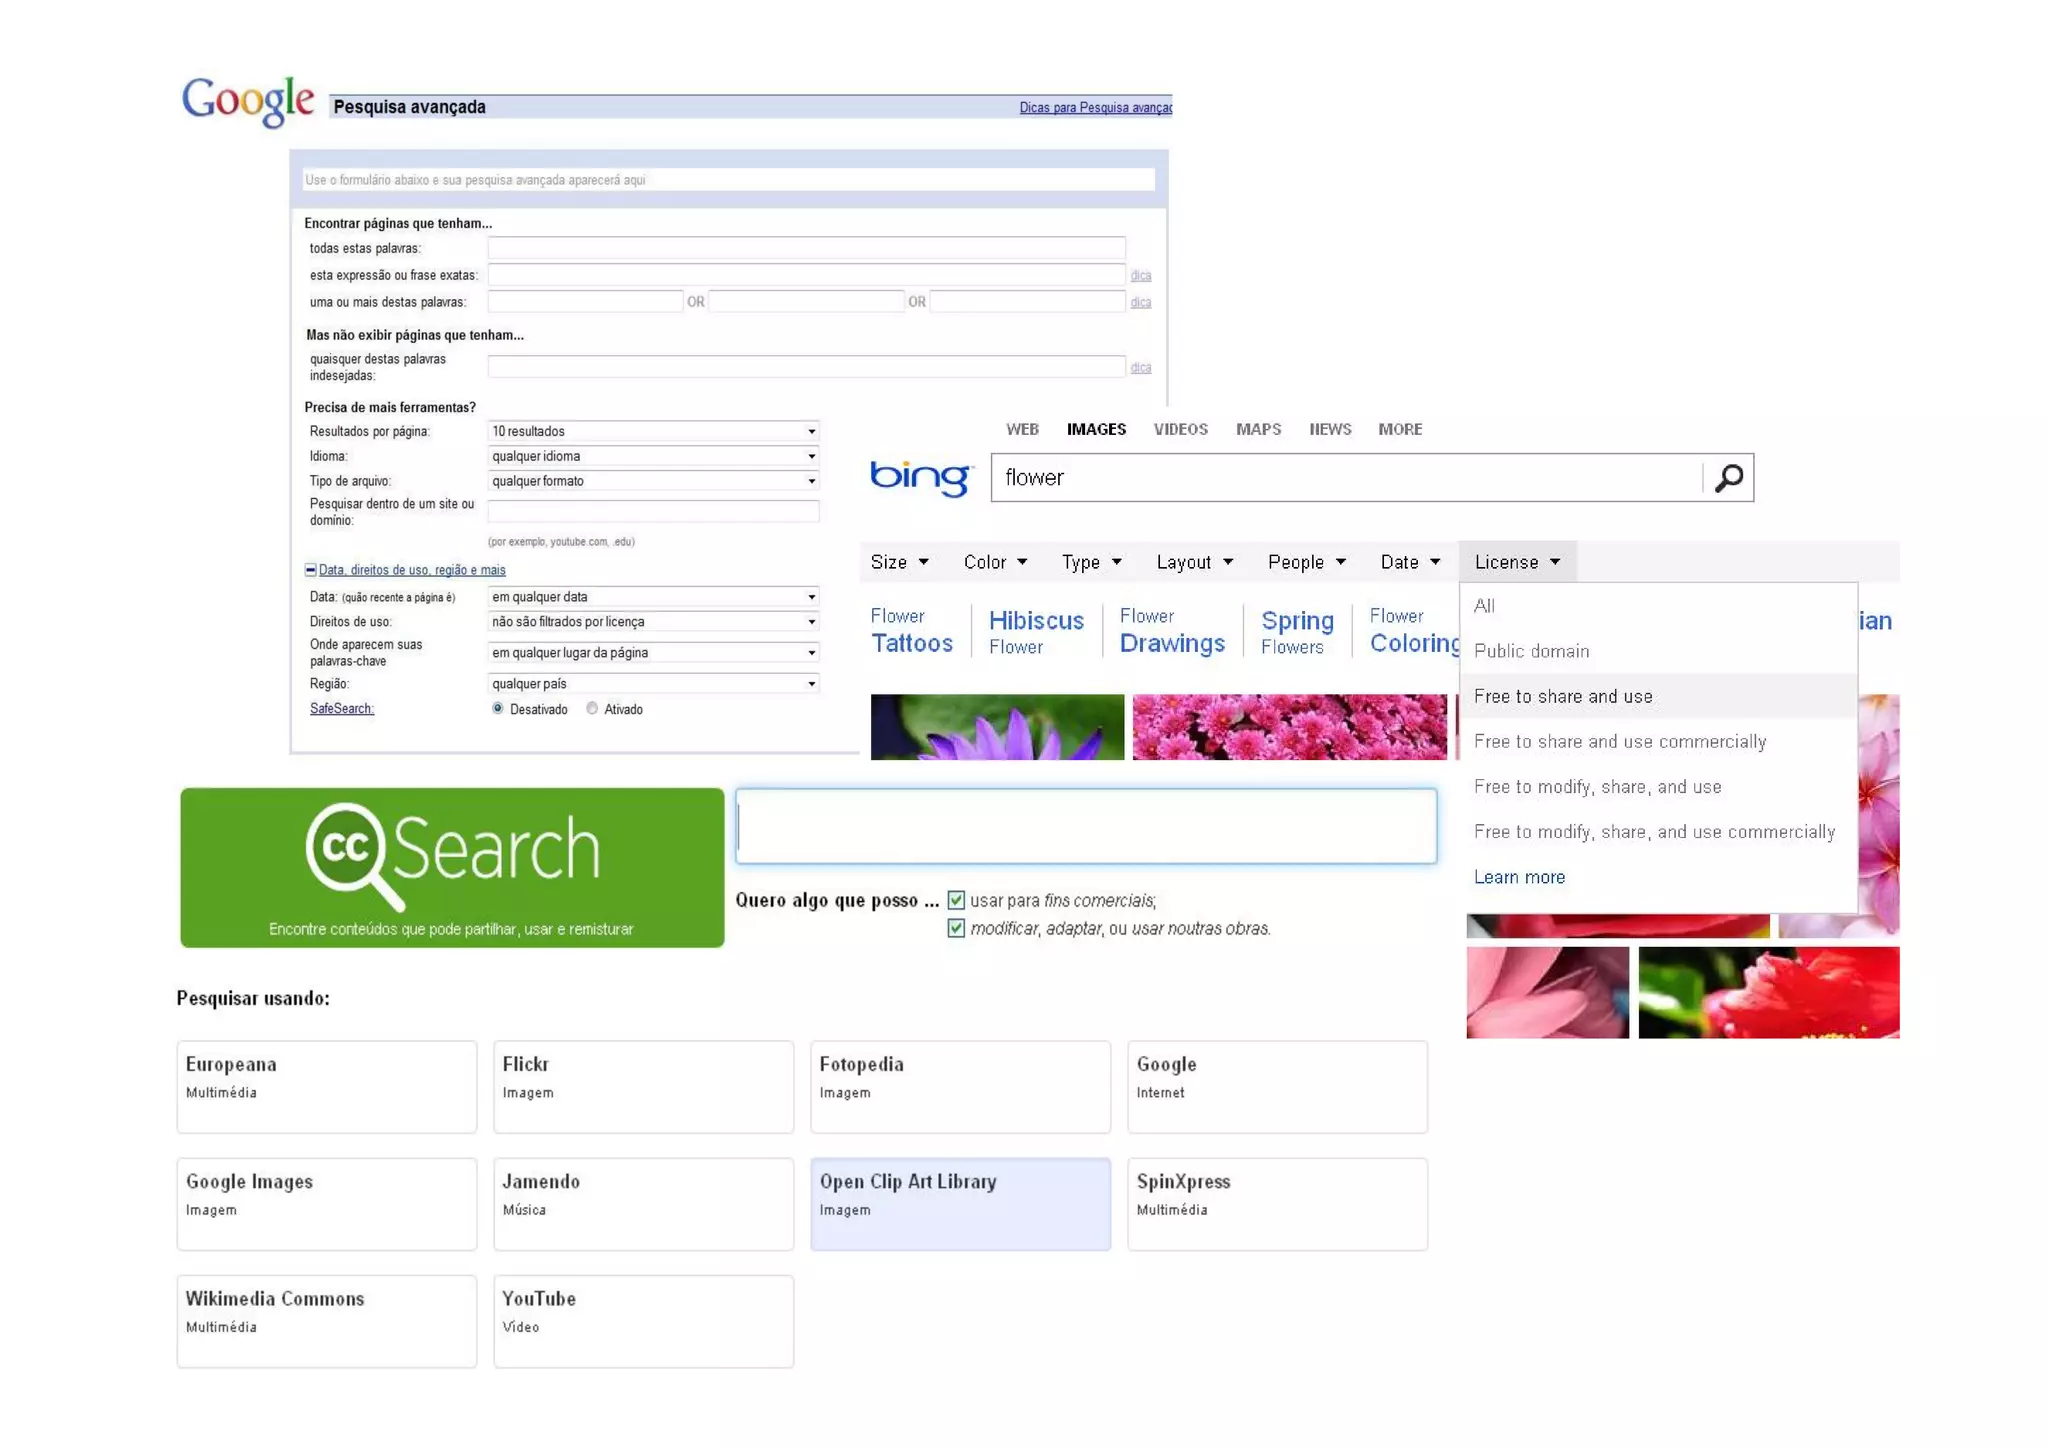Select the Wikimedia Commons search source
The width and height of the screenshot is (2048, 1447).
pos(326,1320)
